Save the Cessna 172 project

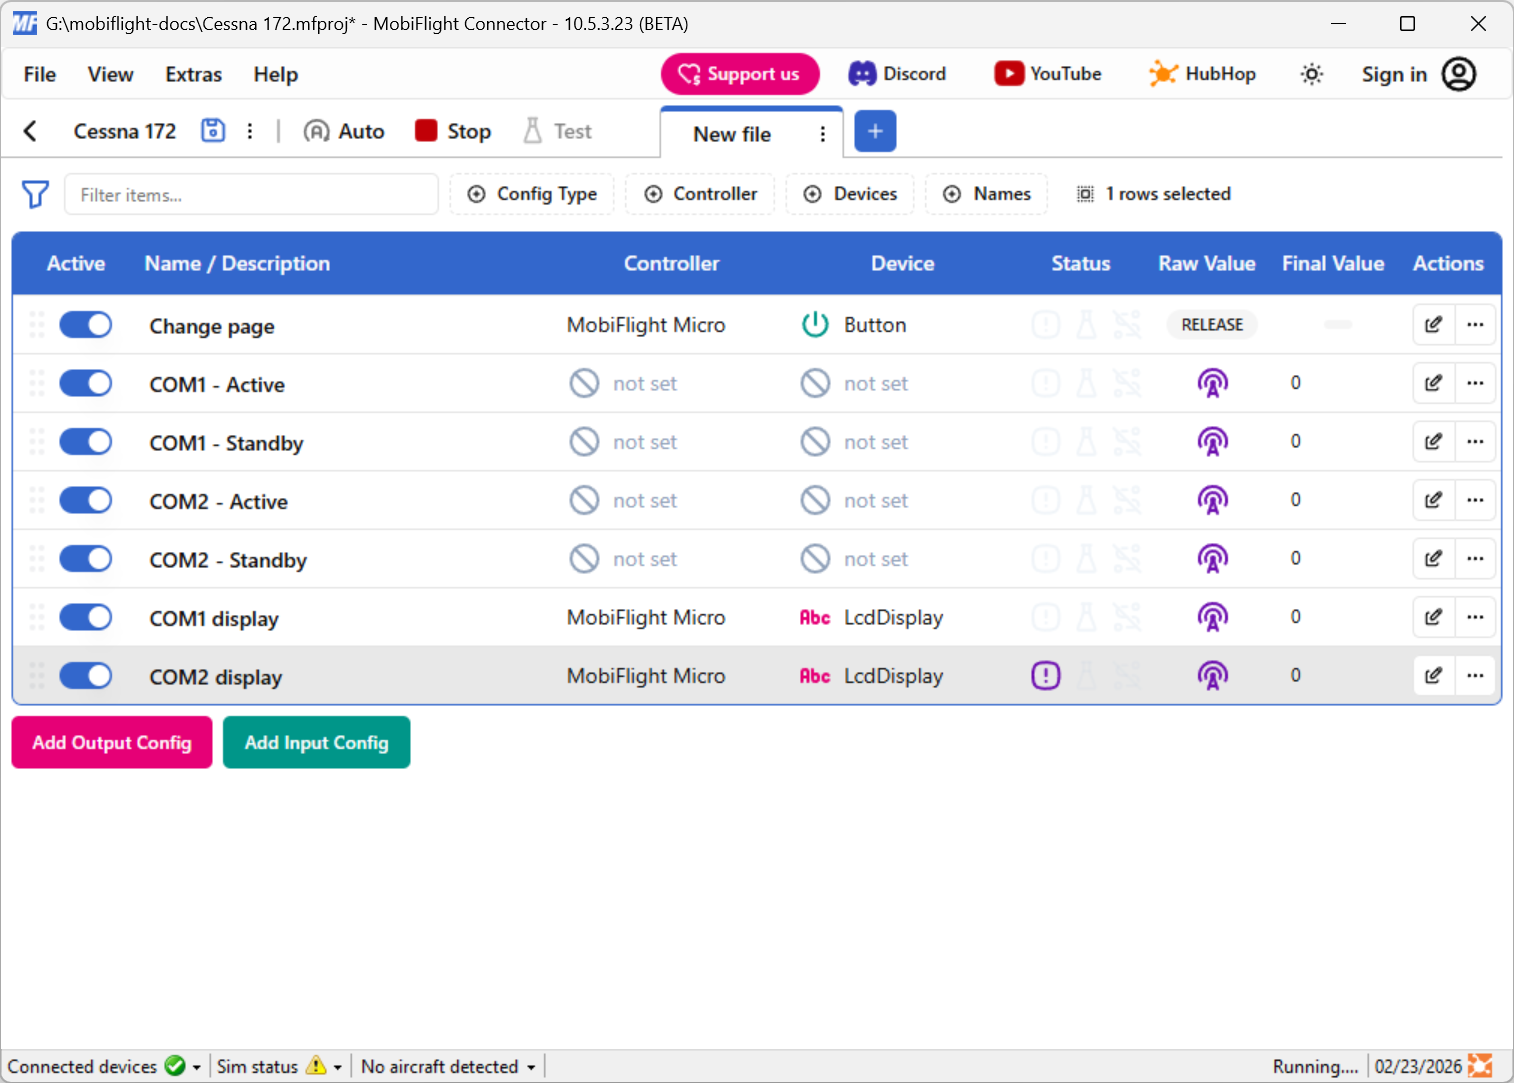pos(212,130)
